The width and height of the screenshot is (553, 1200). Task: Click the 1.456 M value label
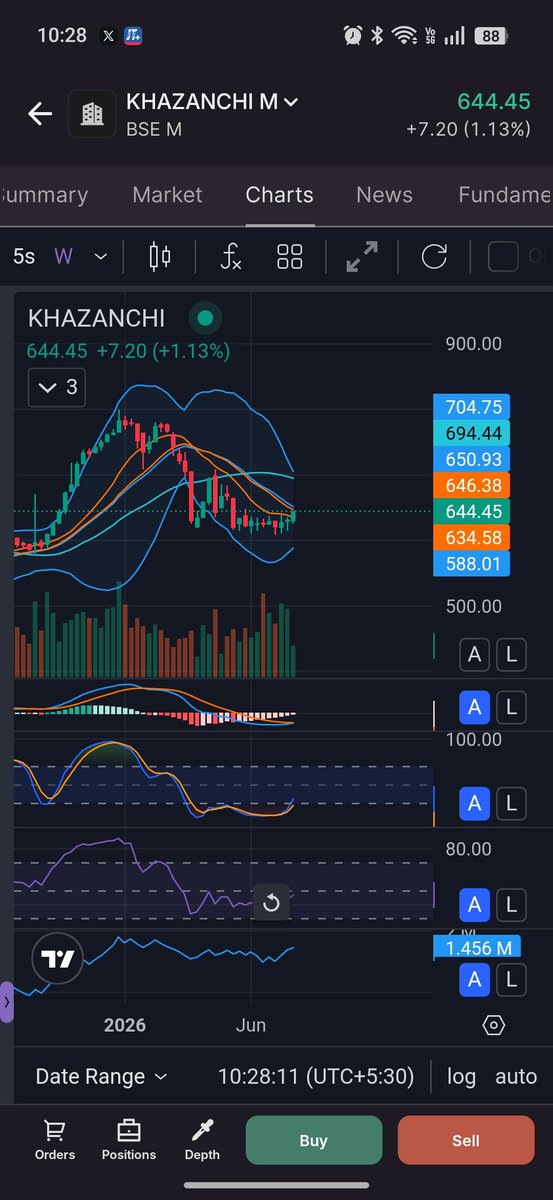tap(478, 947)
